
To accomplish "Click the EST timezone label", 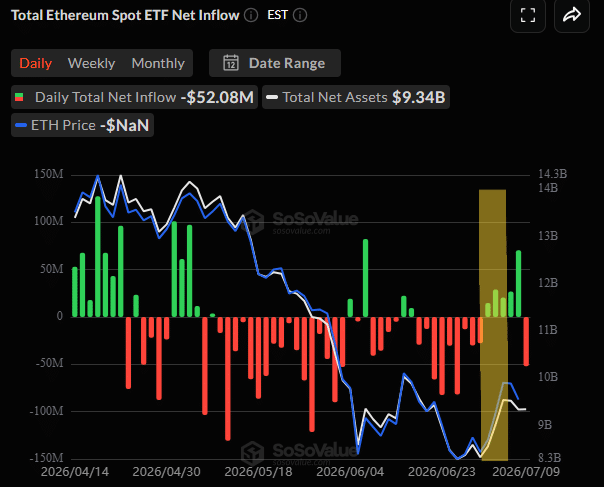I will tap(277, 15).
